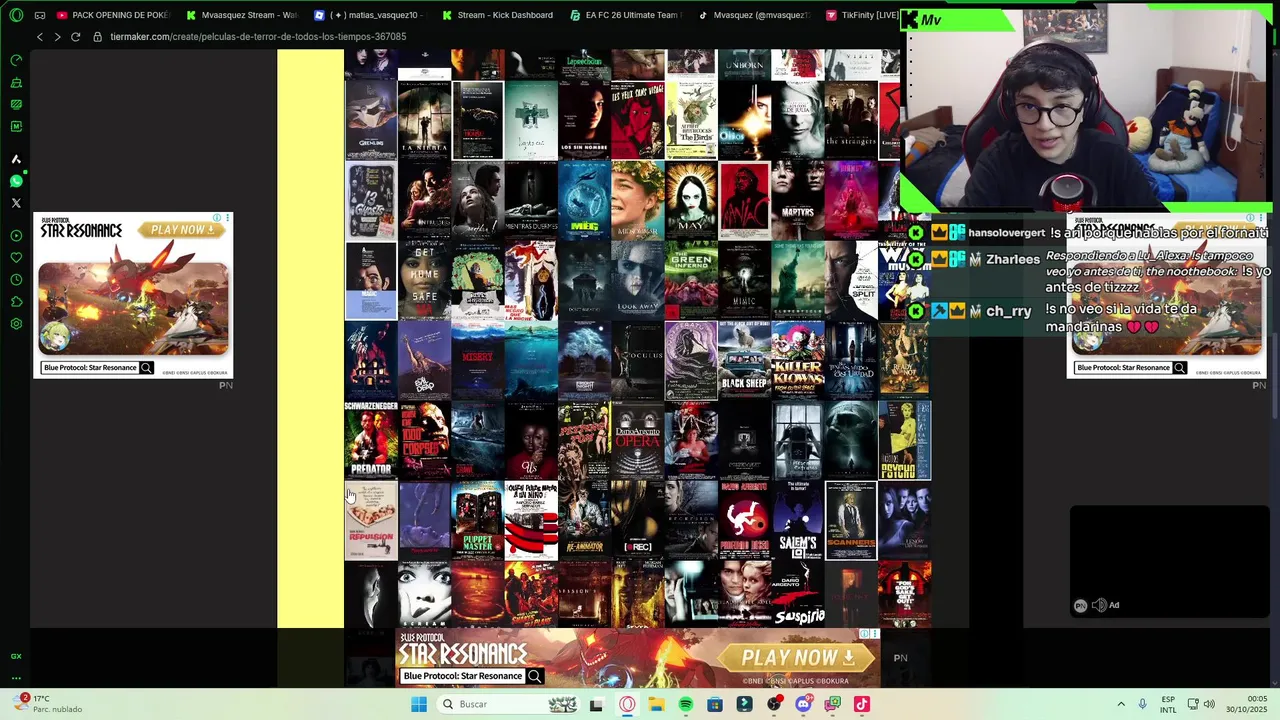Select the Psycho poster
This screenshot has height=720, width=1280.
(904, 441)
